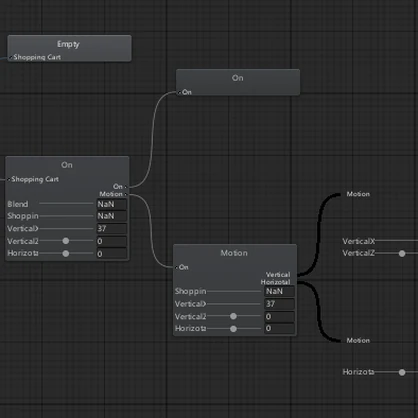Click Shoppin NaN field in Motion node
Image resolution: width=418 pixels, height=418 pixels.
point(279,291)
